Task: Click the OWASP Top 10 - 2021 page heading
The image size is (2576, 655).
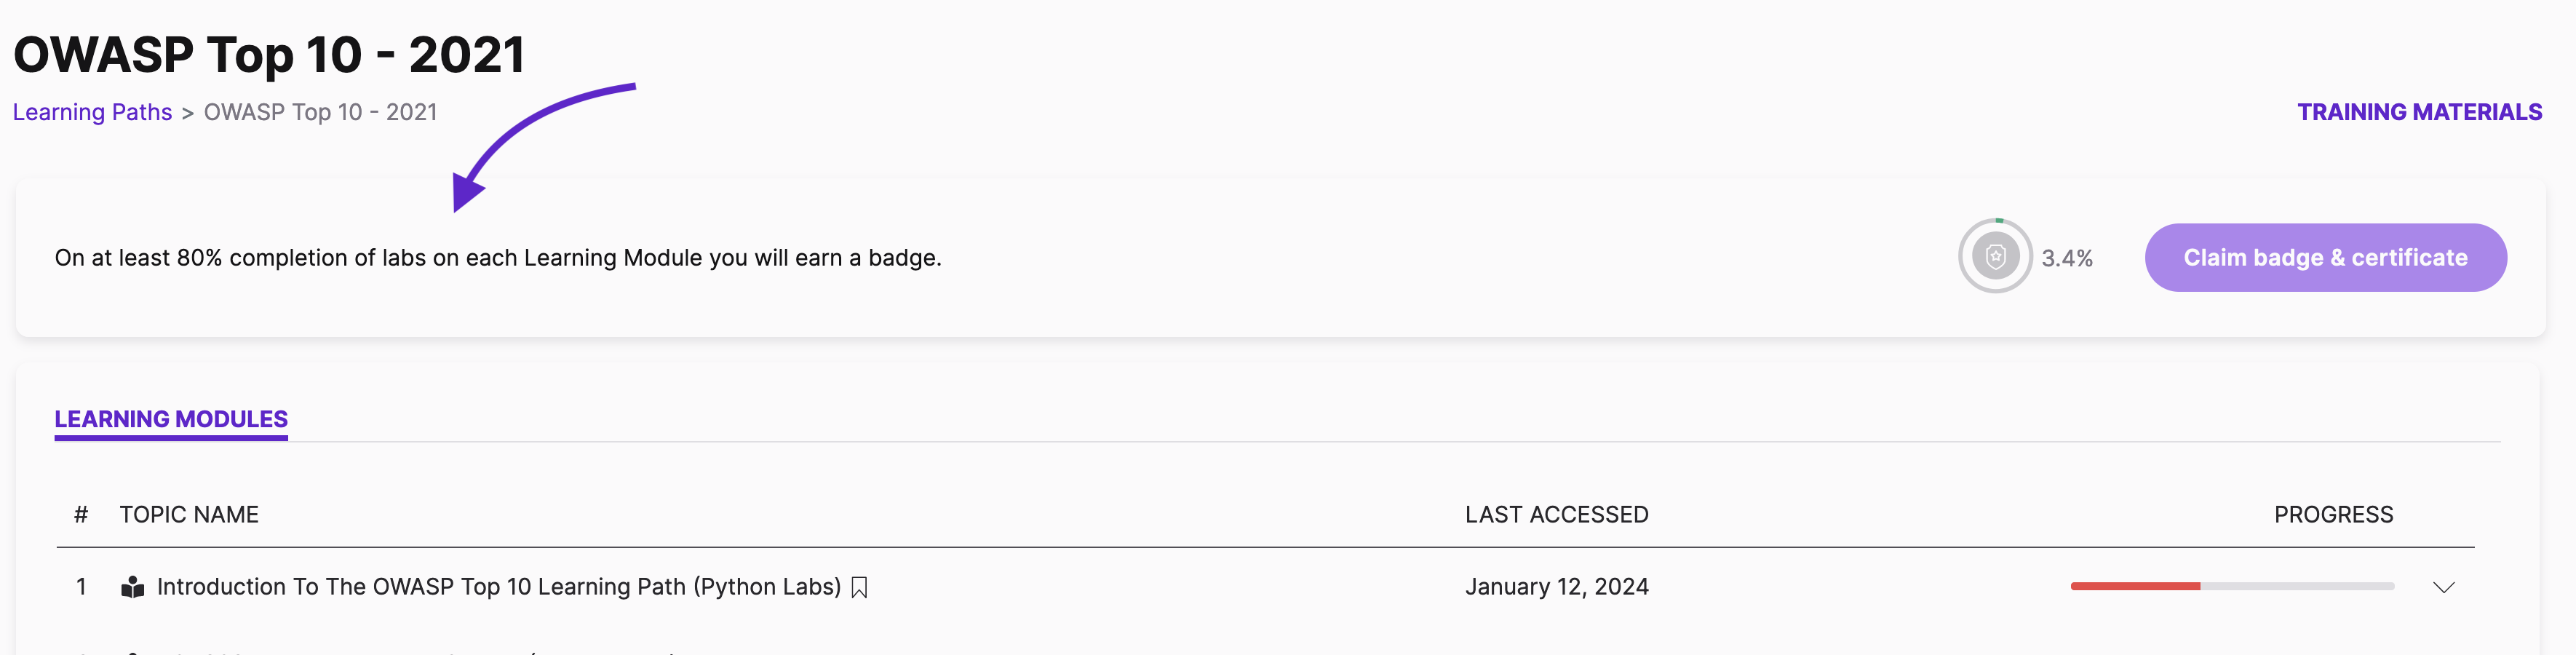Action: pyautogui.click(x=269, y=54)
